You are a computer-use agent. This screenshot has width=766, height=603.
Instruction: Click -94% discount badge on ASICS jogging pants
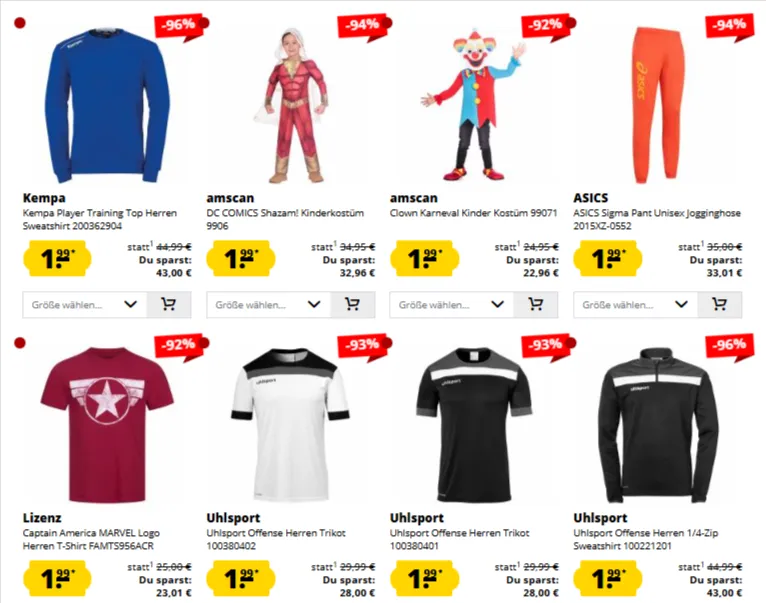coord(730,26)
